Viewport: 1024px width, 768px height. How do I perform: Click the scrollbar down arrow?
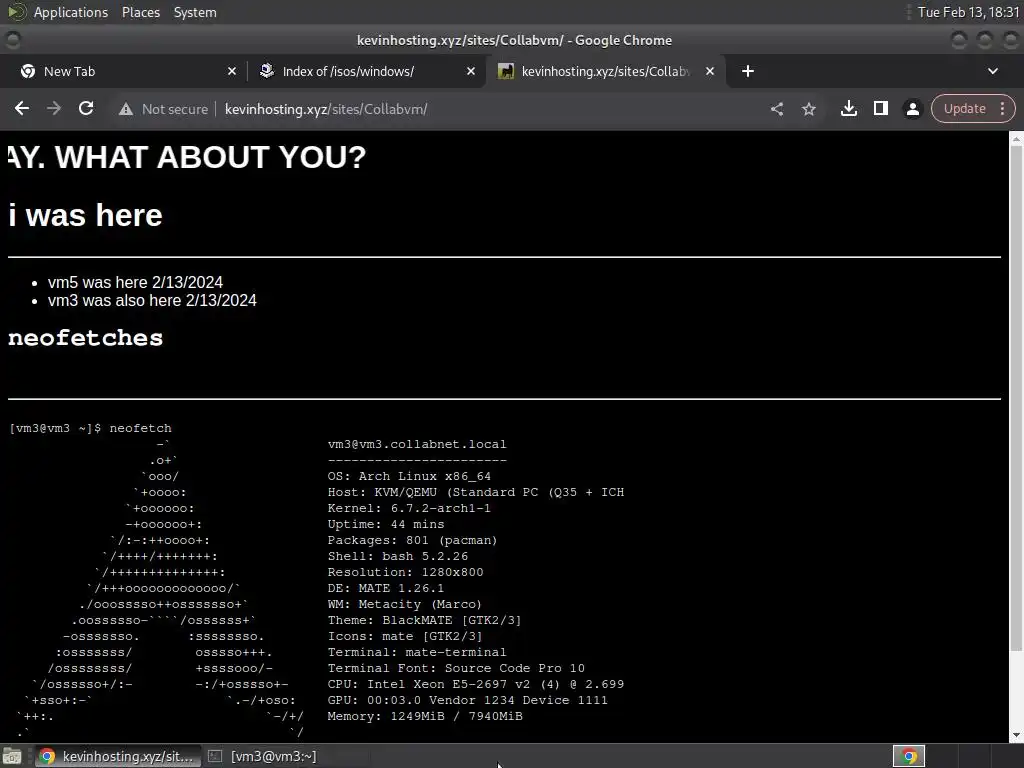[x=1016, y=735]
